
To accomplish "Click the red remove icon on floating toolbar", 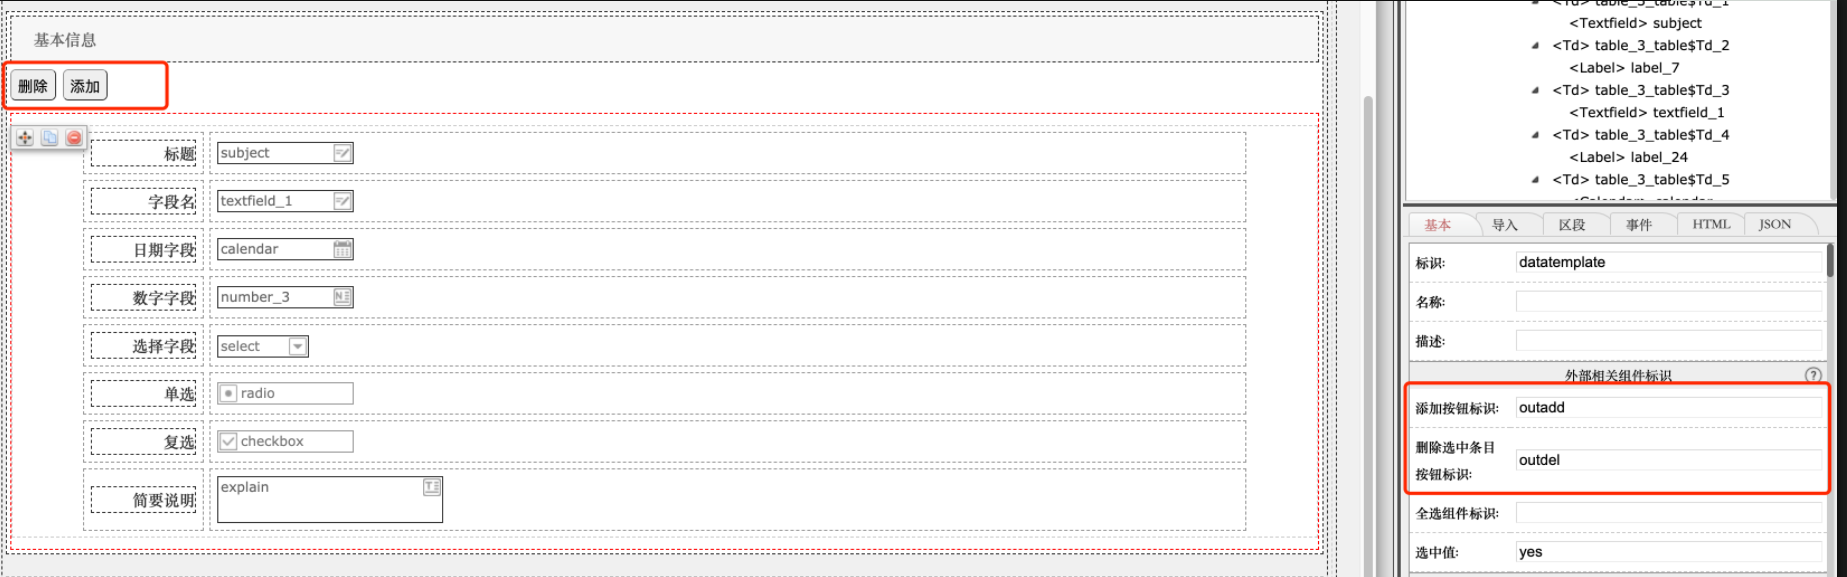I will pyautogui.click(x=74, y=138).
